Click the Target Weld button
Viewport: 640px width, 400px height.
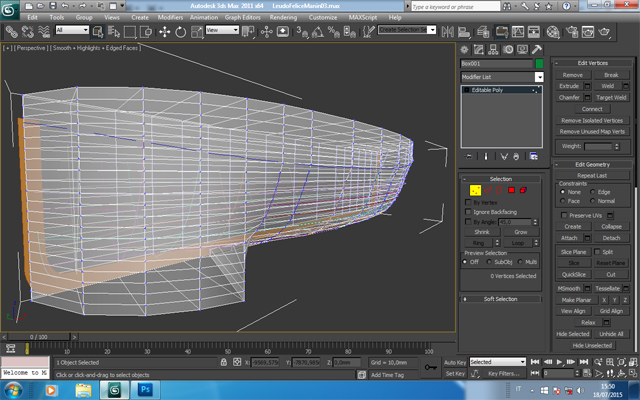[611, 98]
